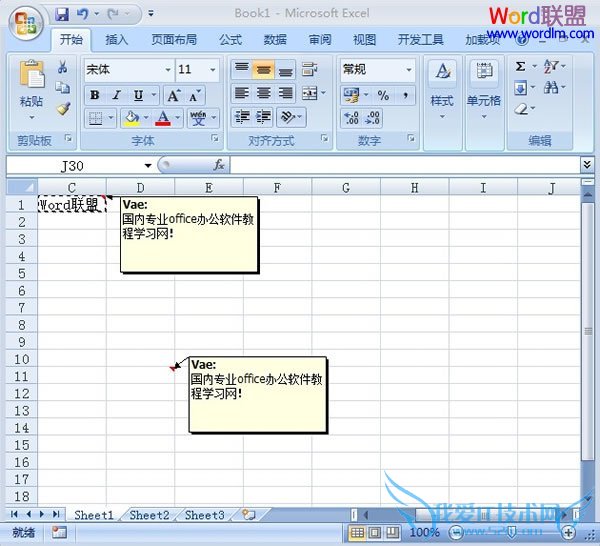Open the 数字 dialog launcher

pos(411,138)
